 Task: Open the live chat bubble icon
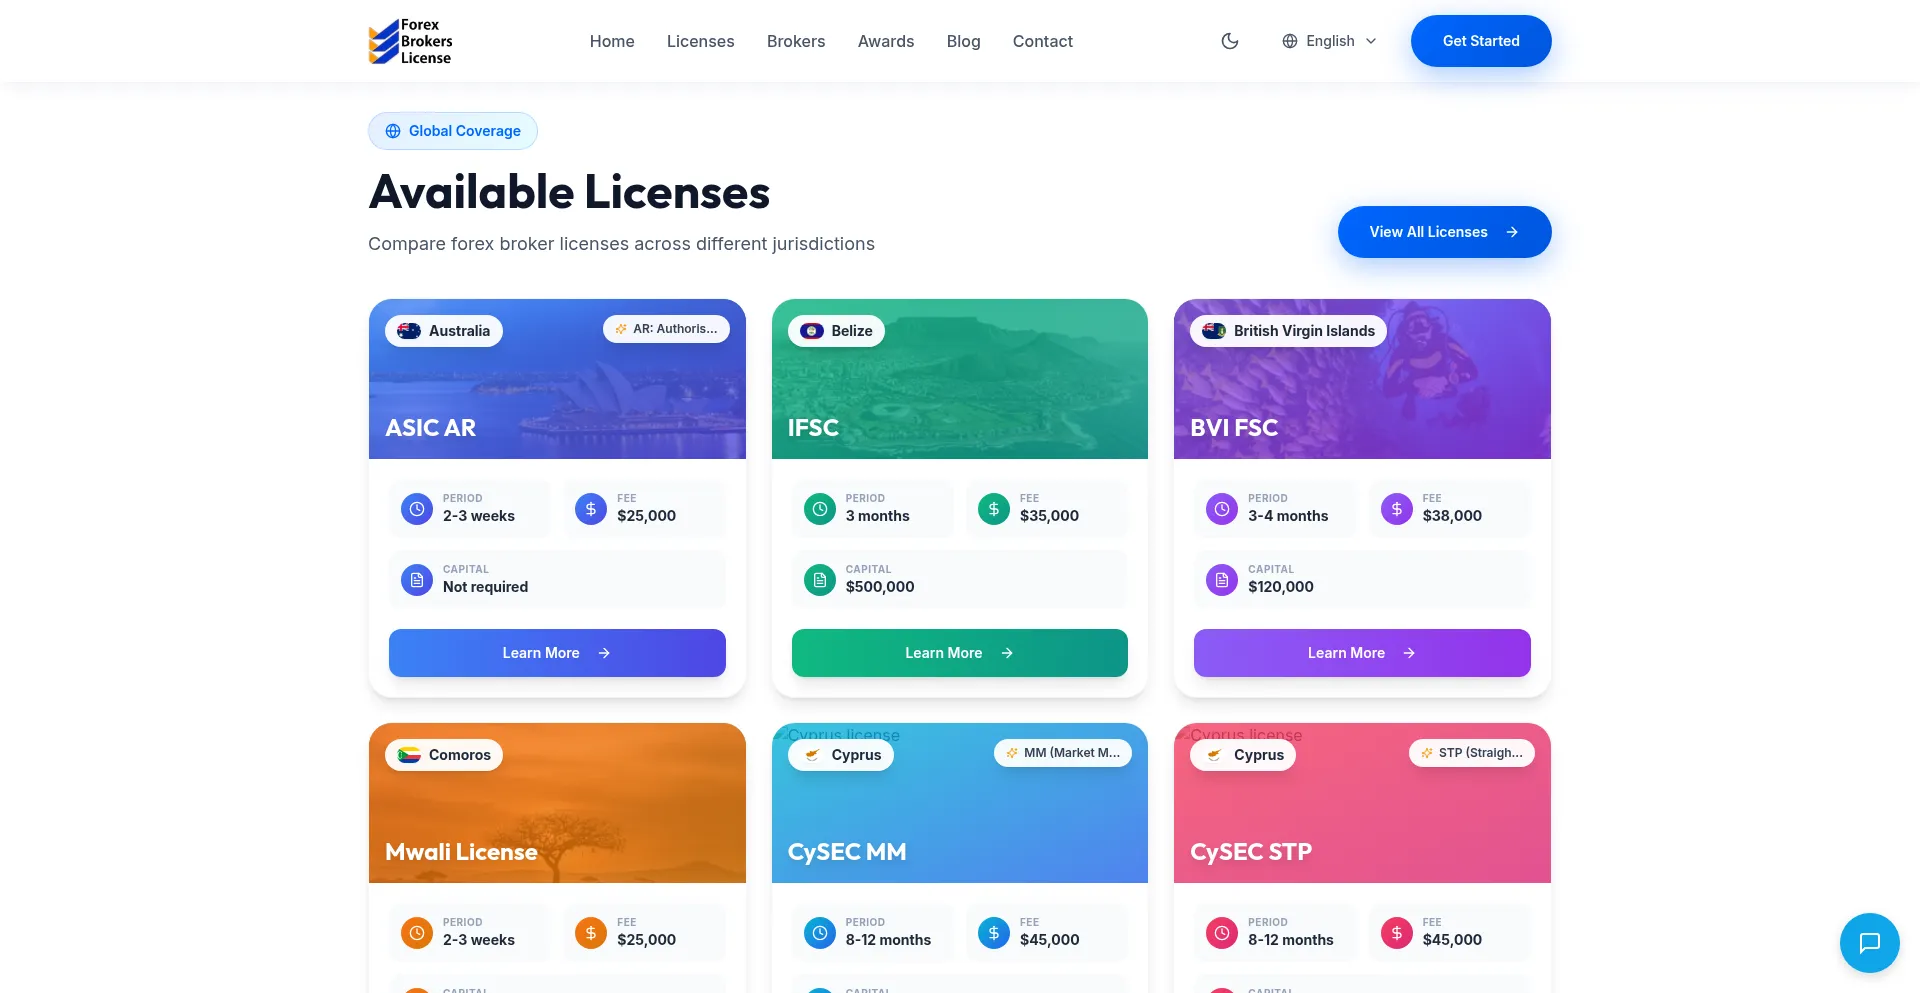pos(1870,943)
